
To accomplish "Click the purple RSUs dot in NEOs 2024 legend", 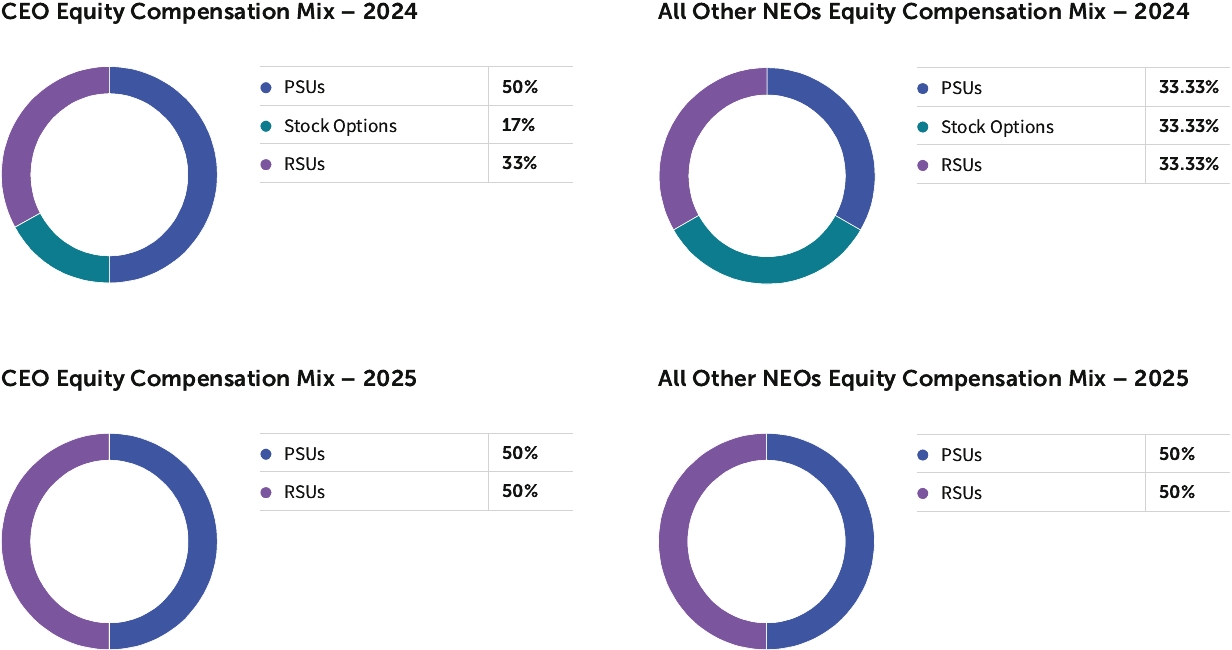I will pos(923,165).
